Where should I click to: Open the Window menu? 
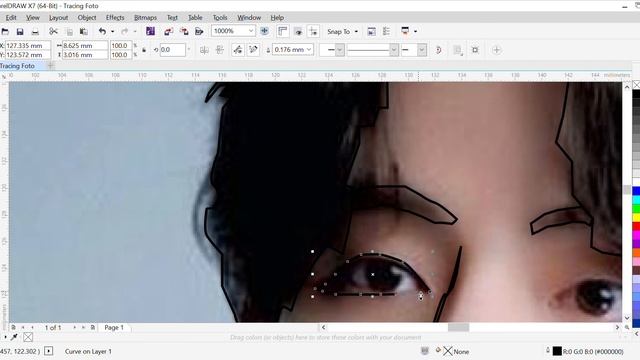coord(249,18)
